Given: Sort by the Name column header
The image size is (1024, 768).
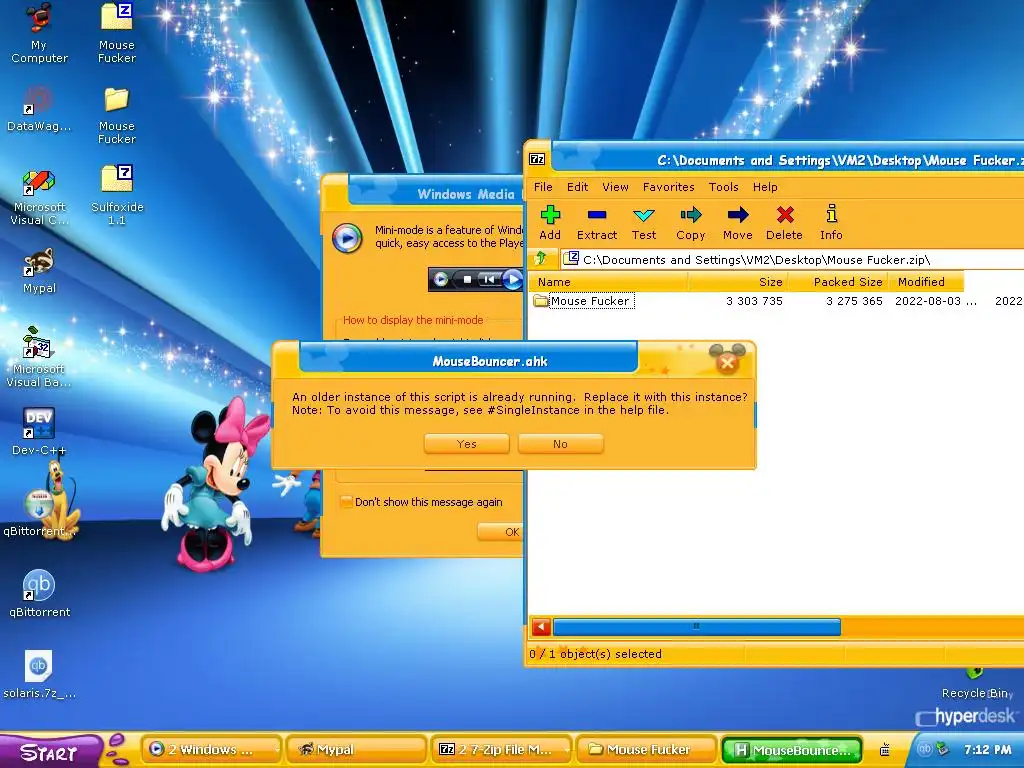Looking at the screenshot, I should 607,281.
